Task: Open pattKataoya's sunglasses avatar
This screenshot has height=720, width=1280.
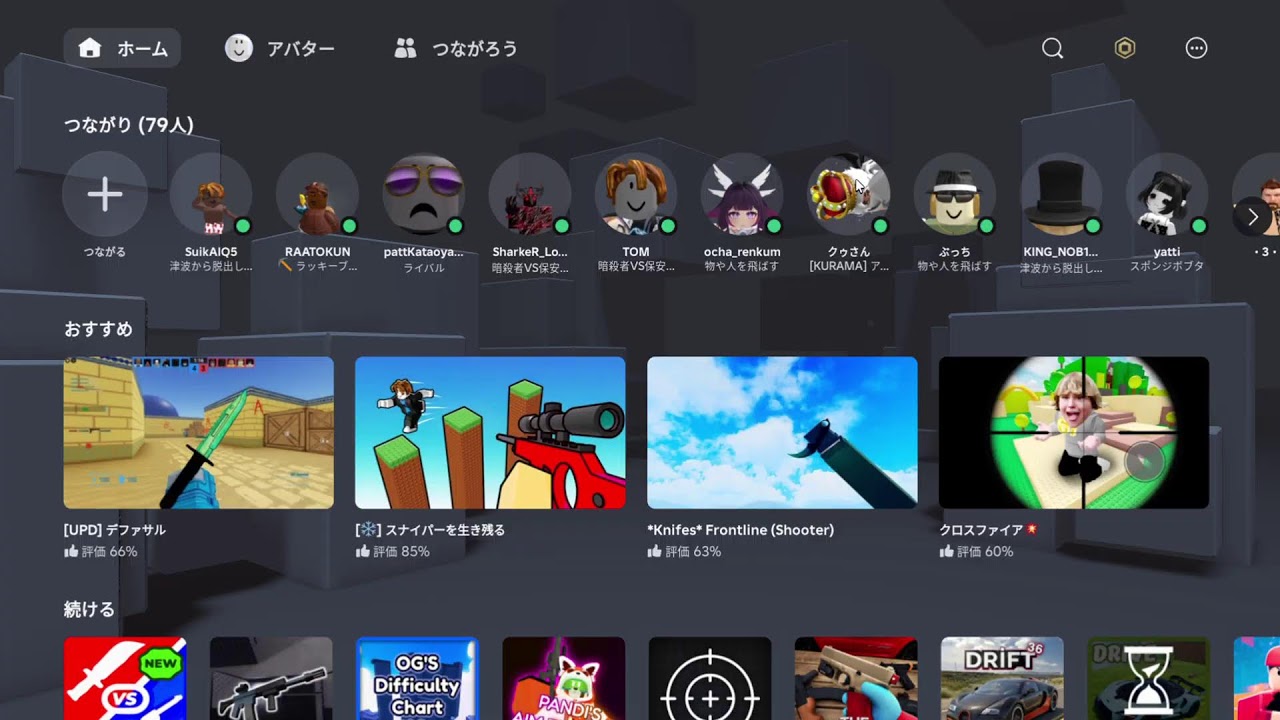Action: point(424,194)
